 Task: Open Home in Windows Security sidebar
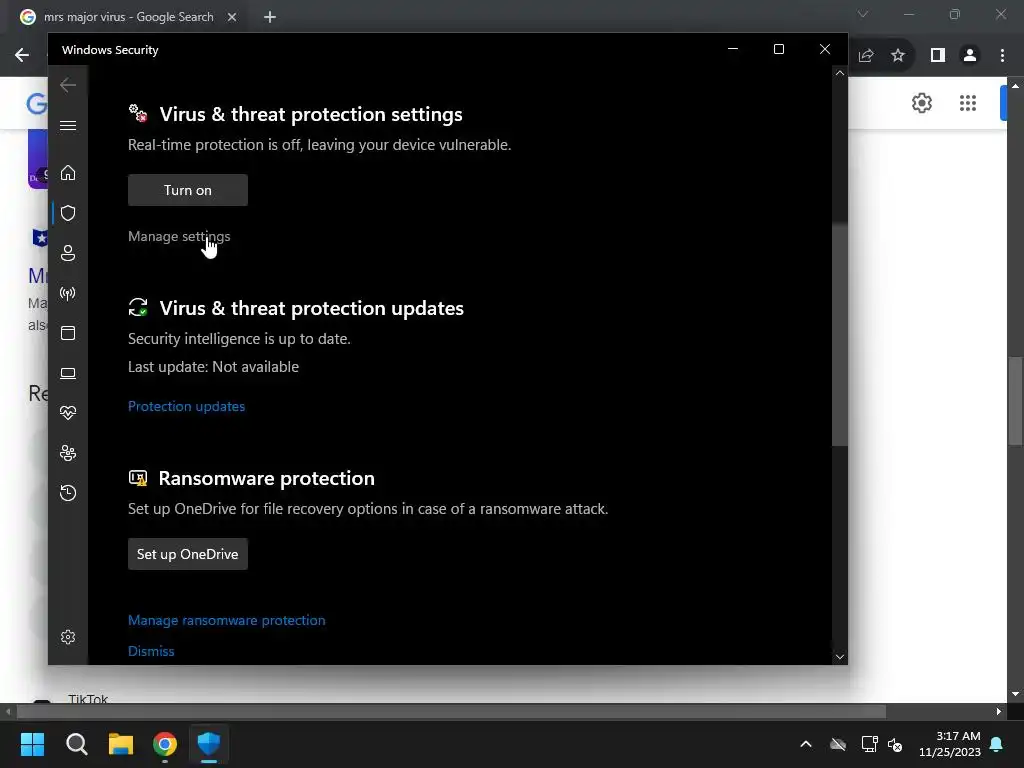click(68, 173)
